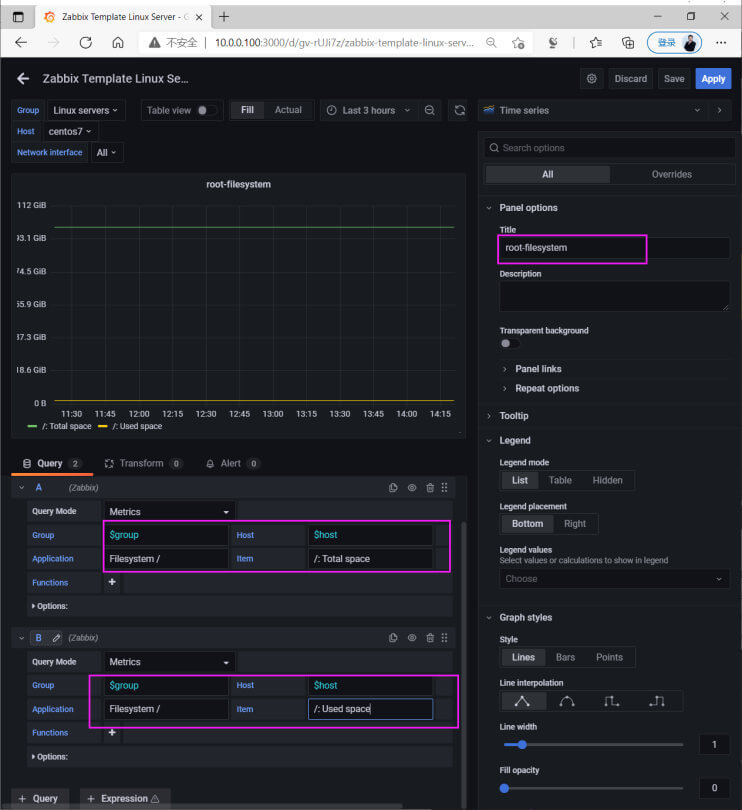
Task: Open the Legend values Choose dropdown
Action: [614, 579]
